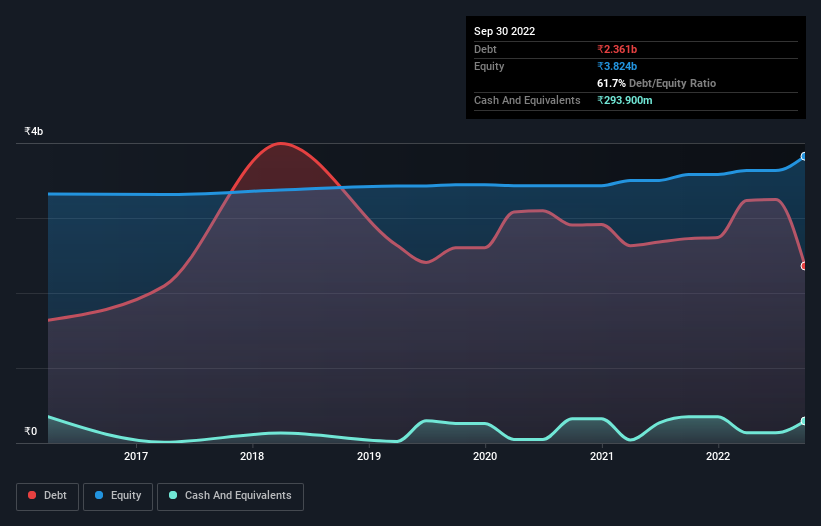Click Cash And Equivalents label in tooltip
821x526 pixels.
527,100
